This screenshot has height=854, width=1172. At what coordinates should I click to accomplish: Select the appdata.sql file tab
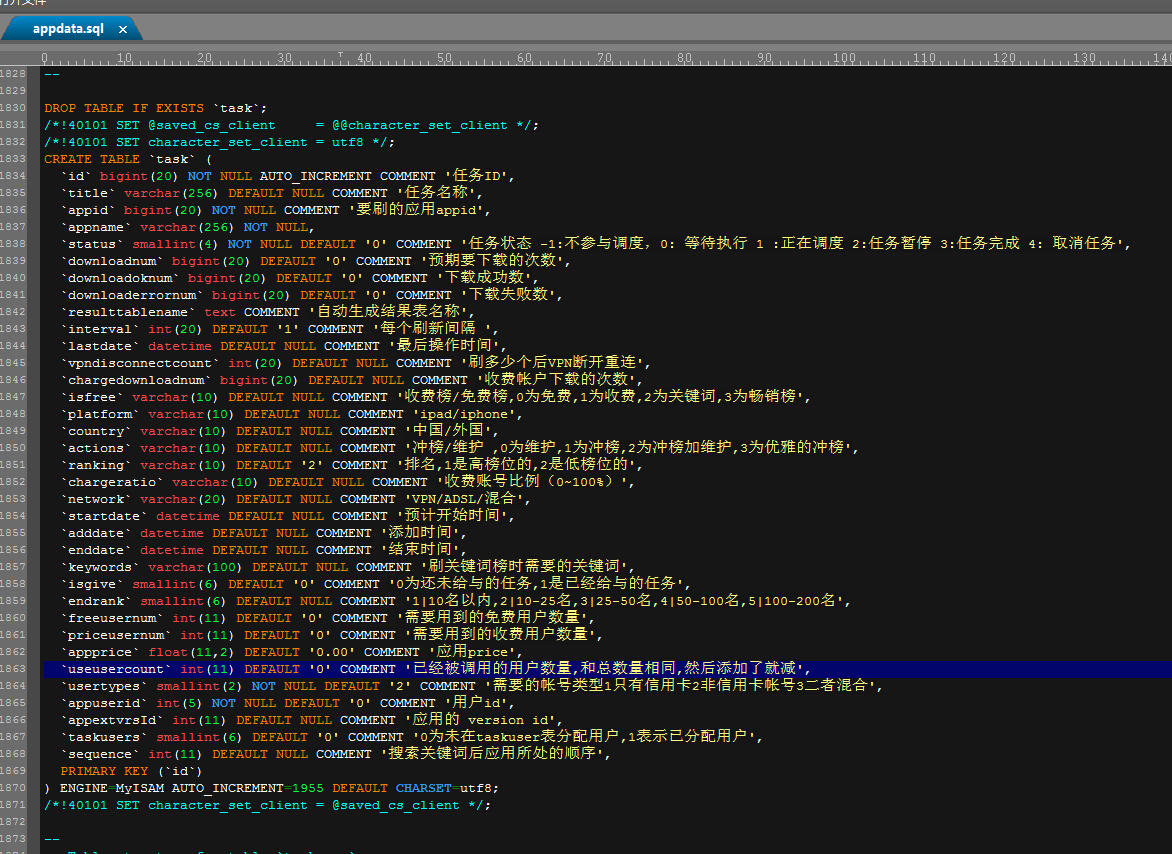click(x=69, y=28)
